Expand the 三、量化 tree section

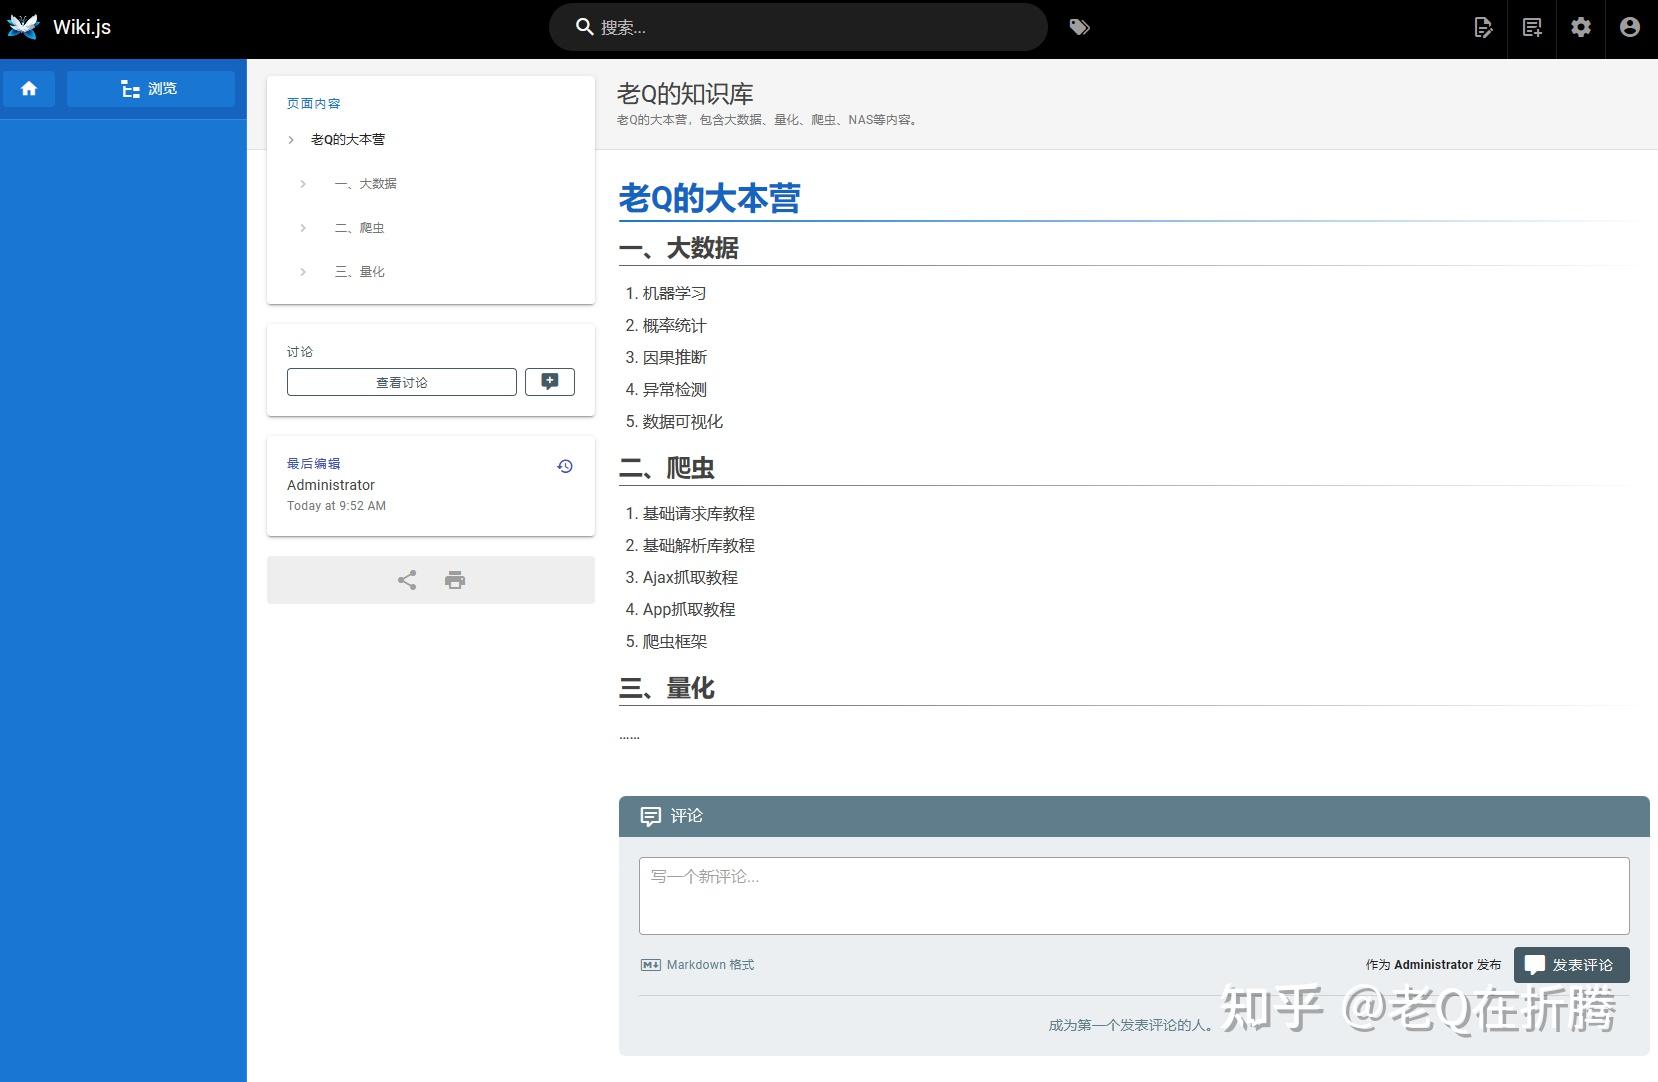[303, 271]
